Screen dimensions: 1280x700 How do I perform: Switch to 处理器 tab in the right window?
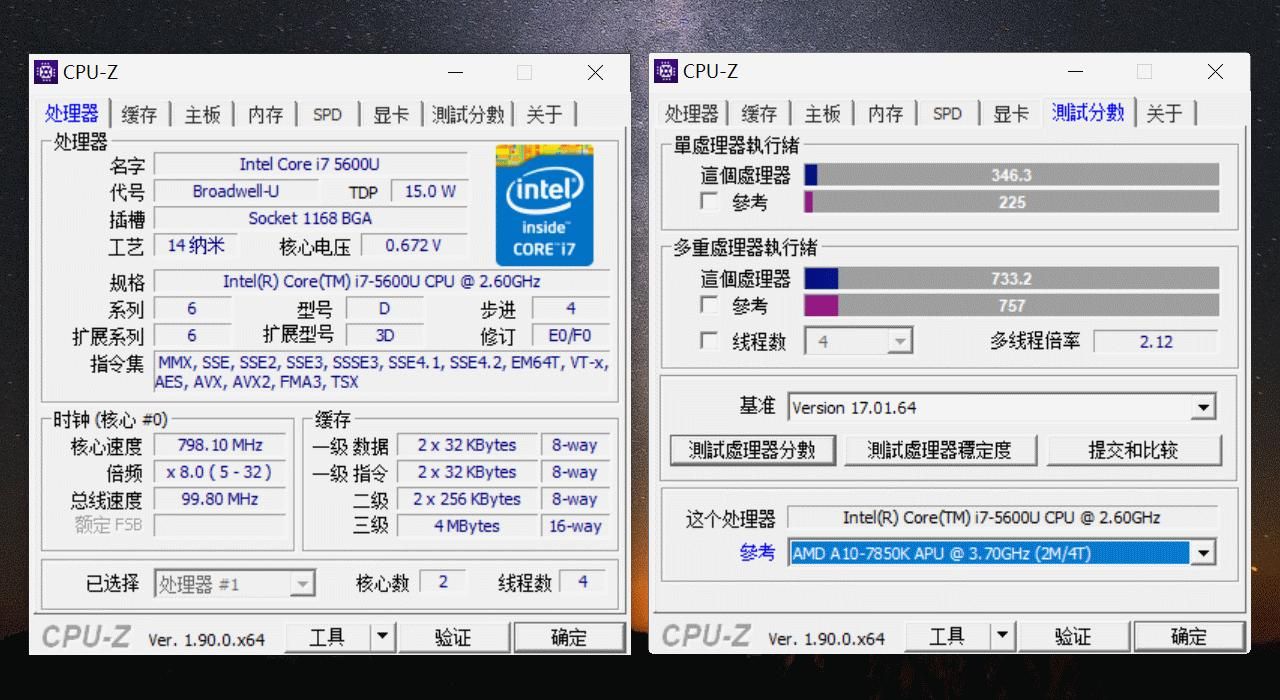[x=692, y=114]
